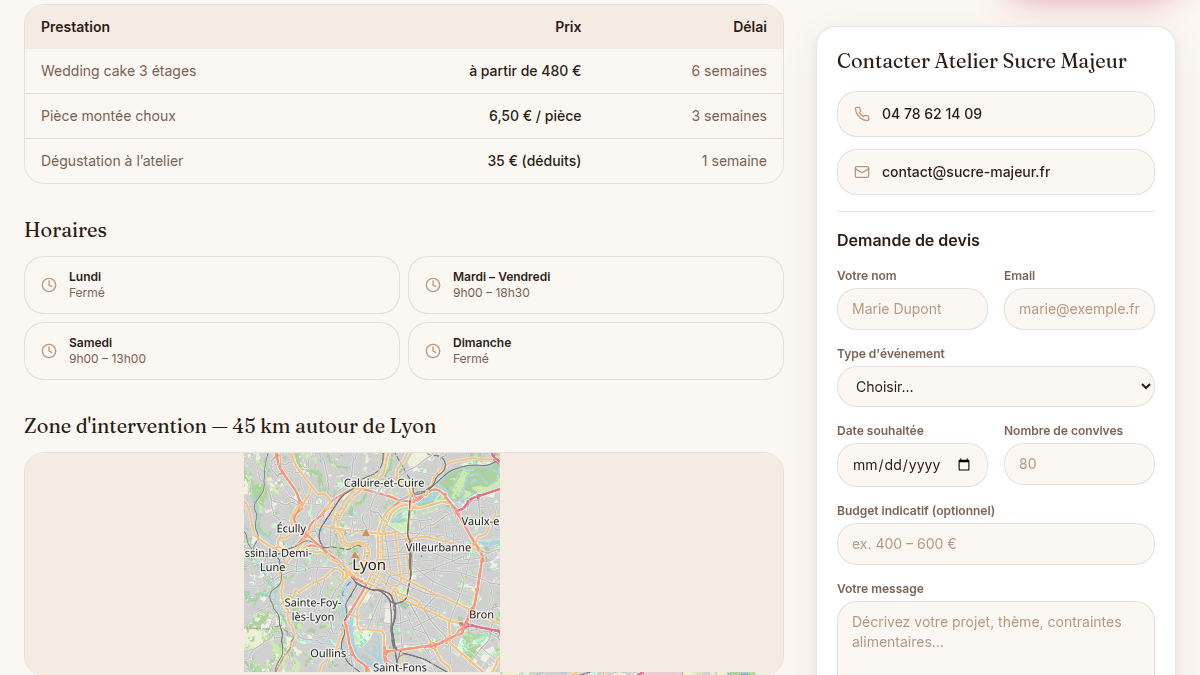This screenshot has width=1200, height=675.
Task: Click the clock icon in Samedi card
Action: coord(49,351)
